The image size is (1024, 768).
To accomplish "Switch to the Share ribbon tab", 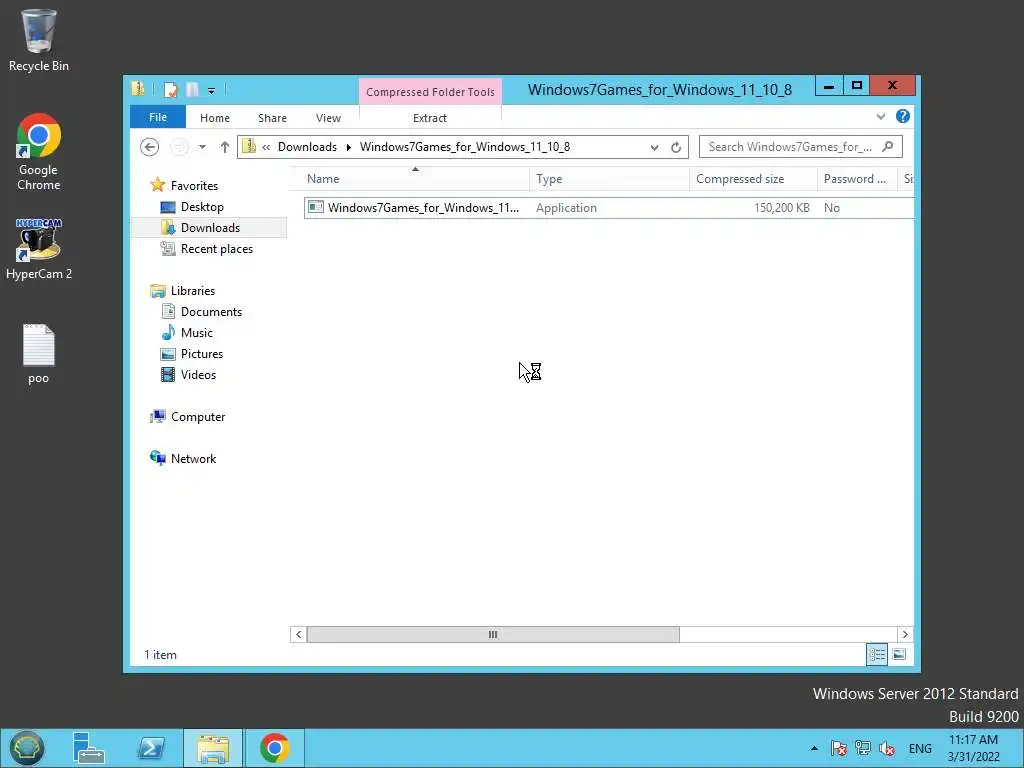I will [x=272, y=118].
